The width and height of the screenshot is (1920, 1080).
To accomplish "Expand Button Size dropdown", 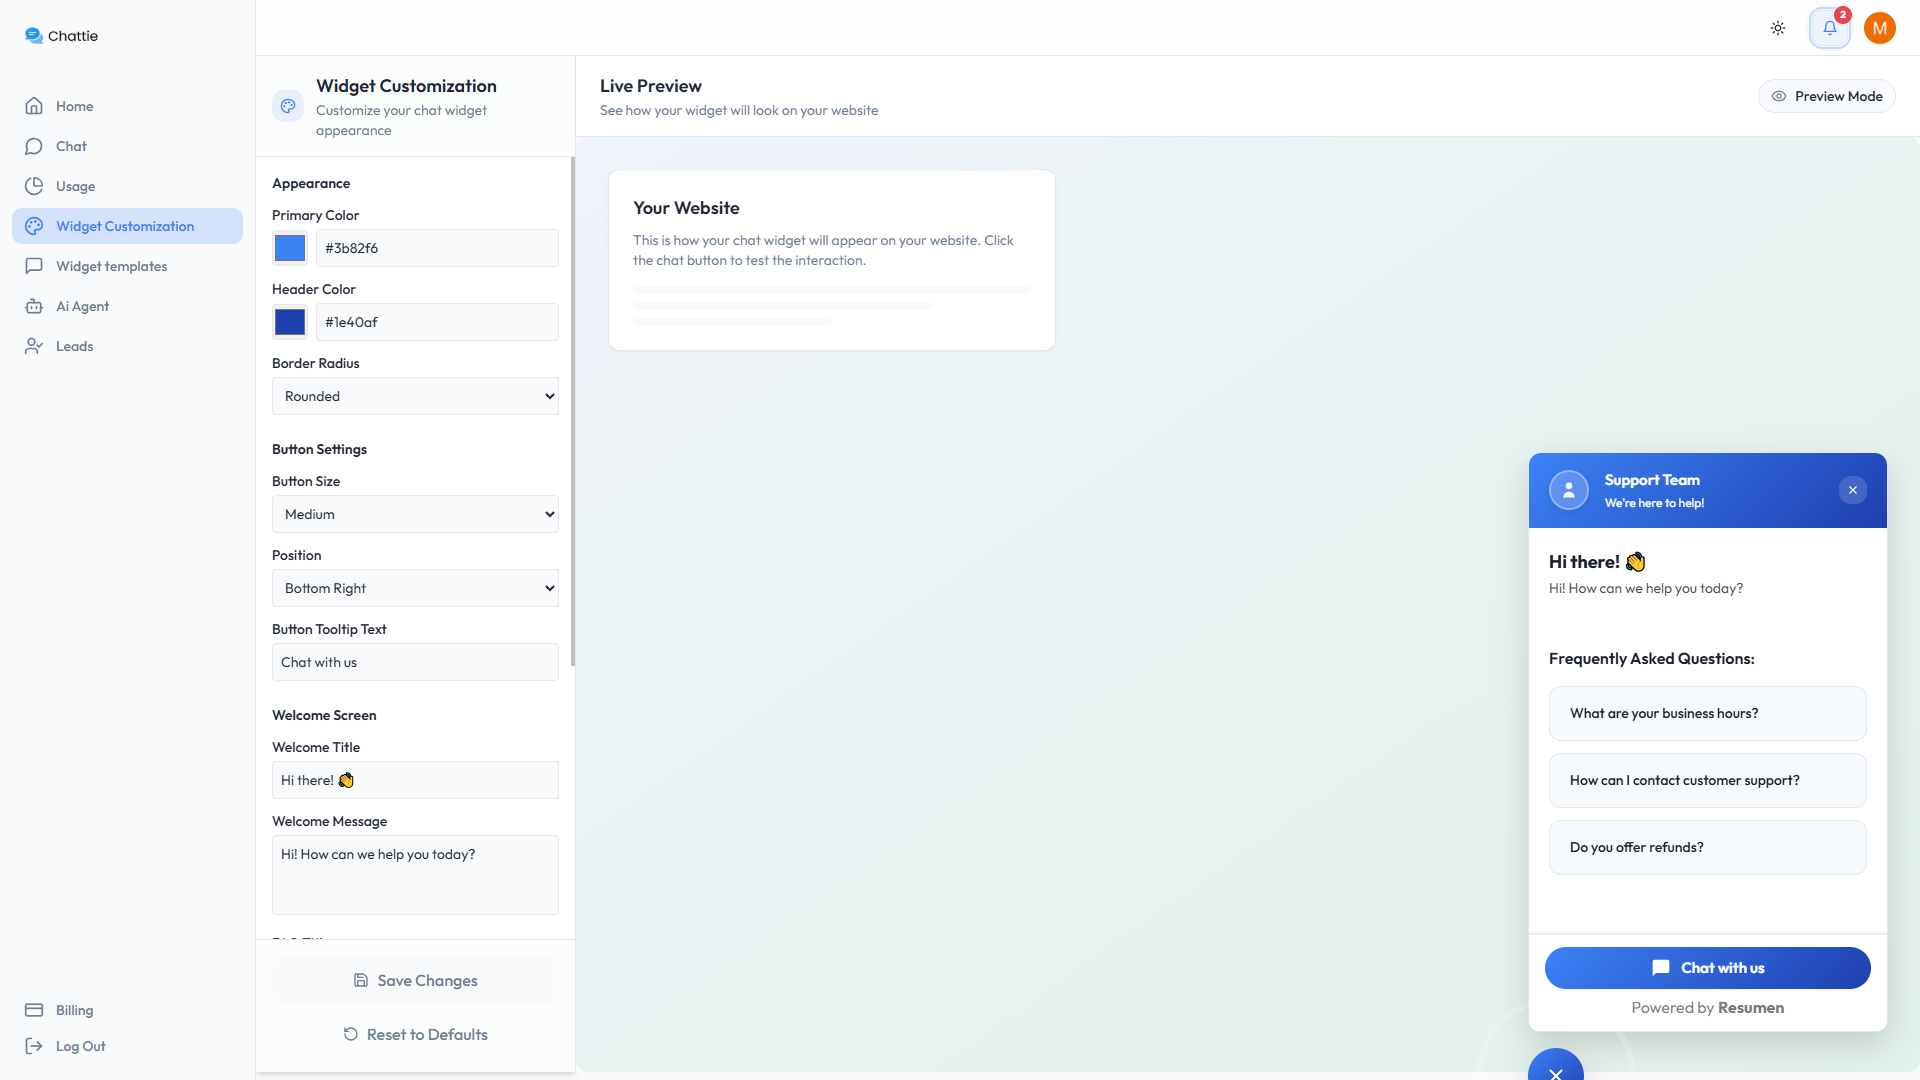I will point(415,514).
